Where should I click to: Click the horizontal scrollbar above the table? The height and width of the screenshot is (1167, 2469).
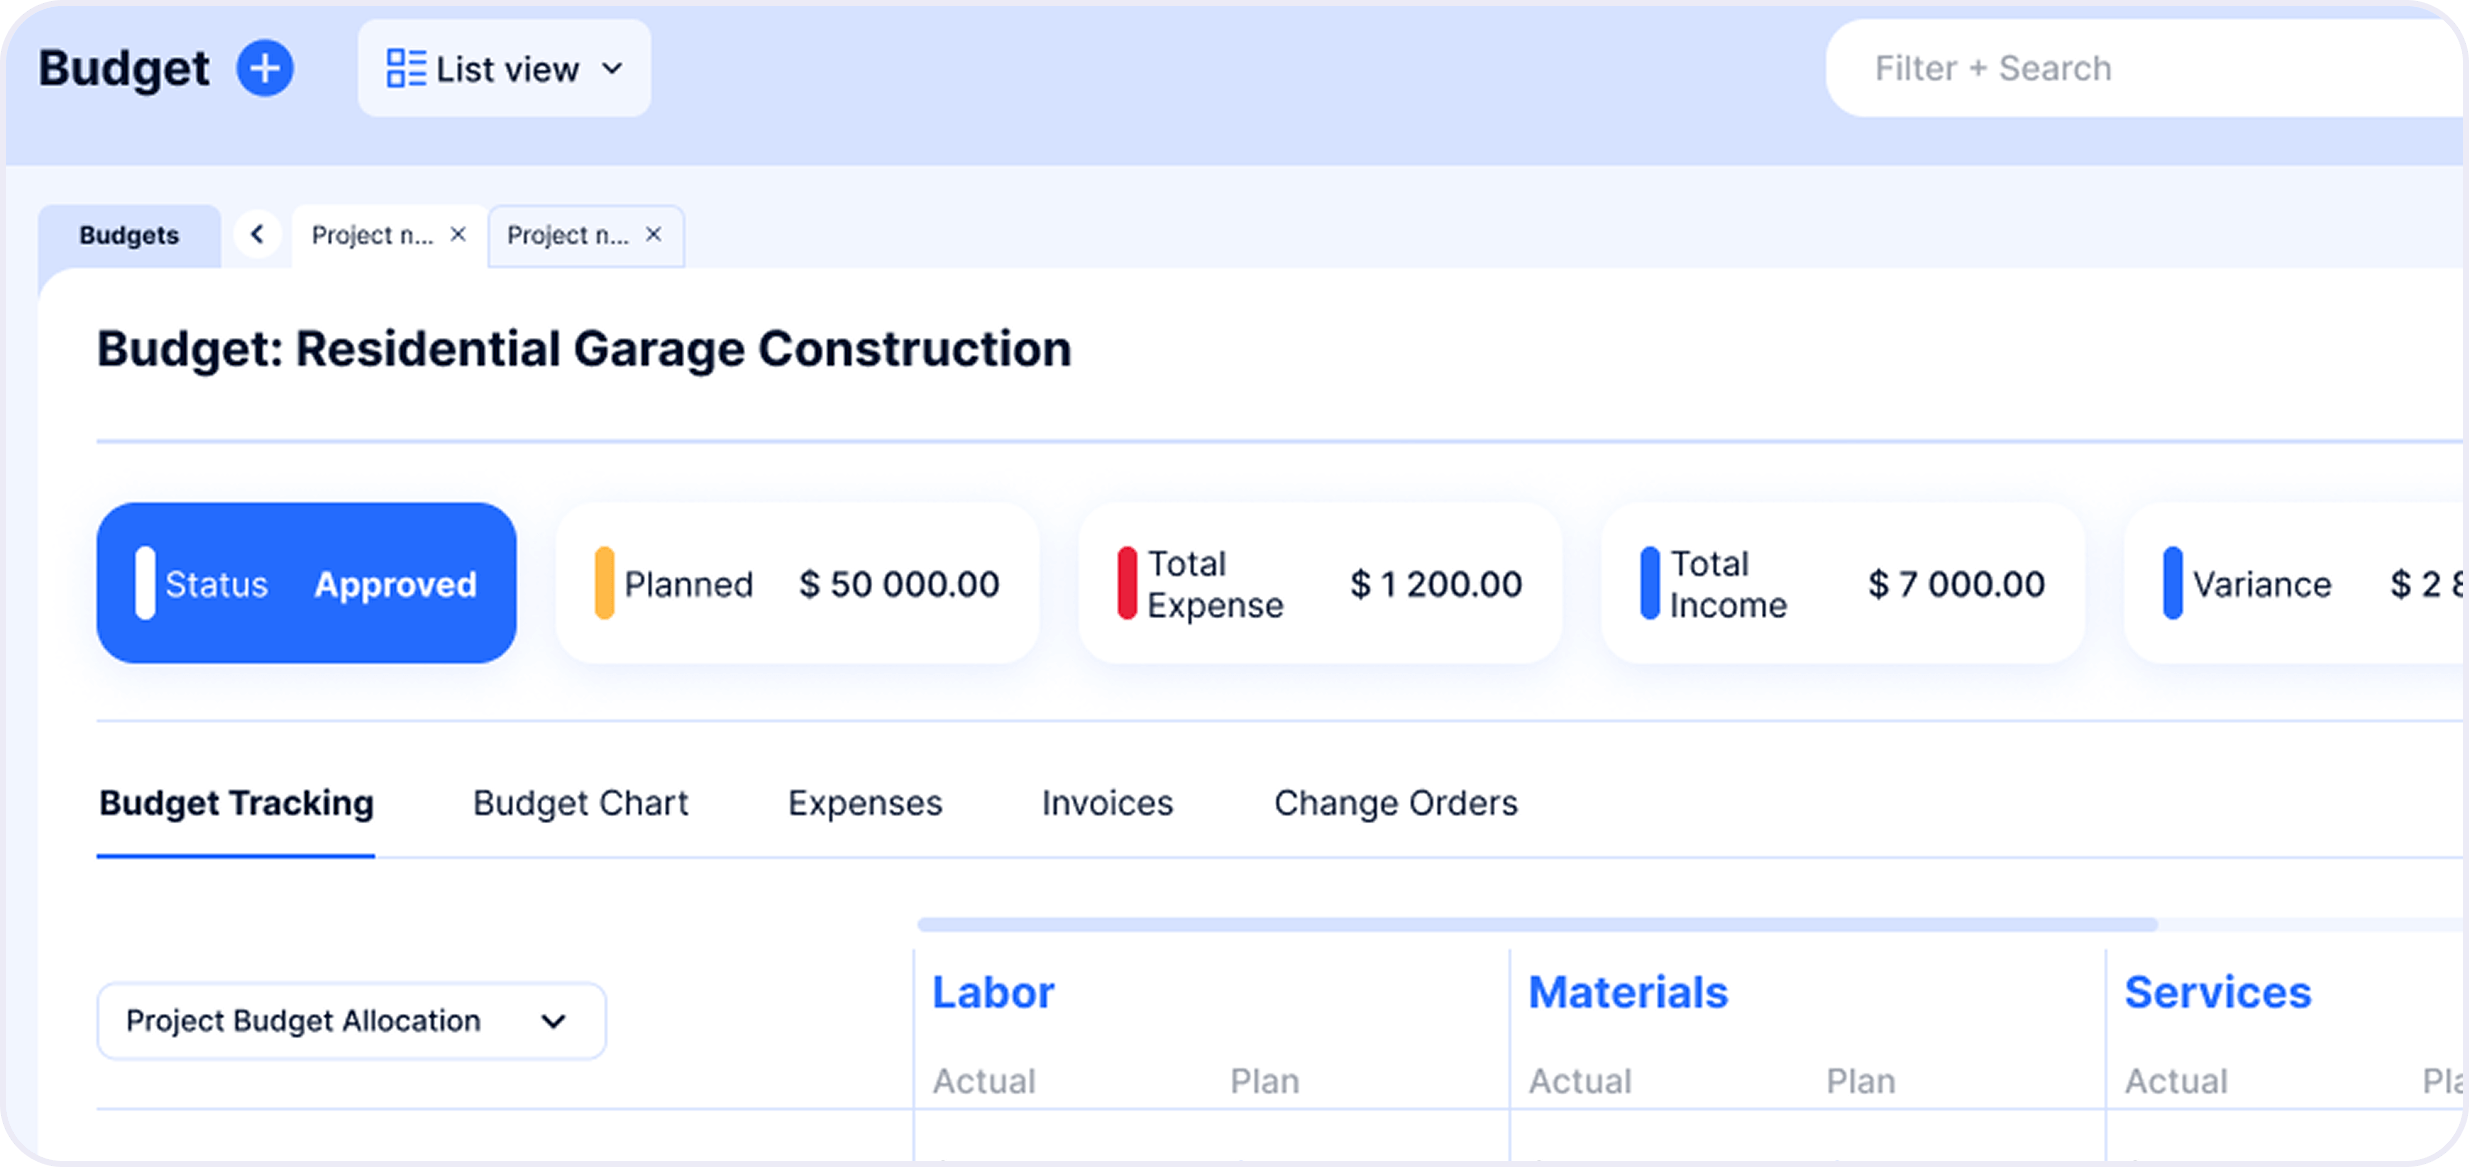tap(1537, 925)
